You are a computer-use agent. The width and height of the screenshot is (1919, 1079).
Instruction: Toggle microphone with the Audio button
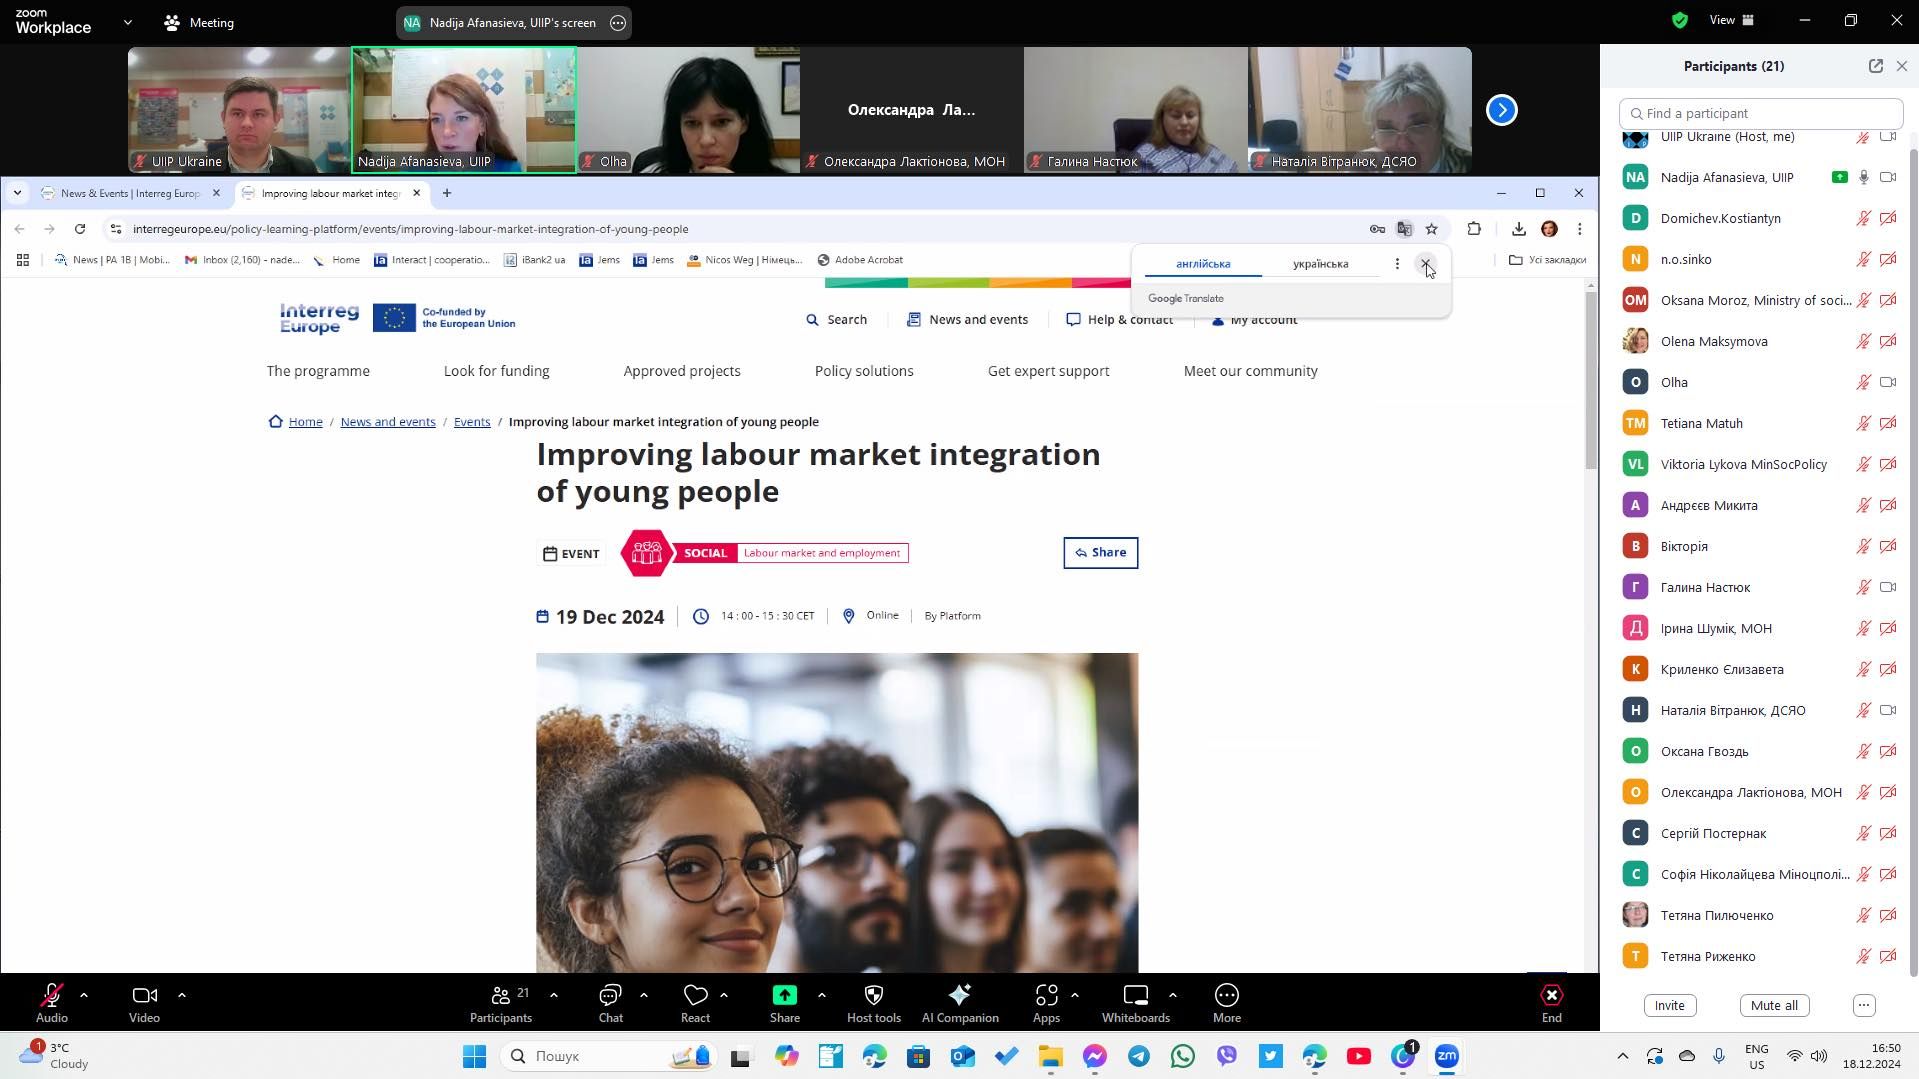pyautogui.click(x=52, y=1003)
